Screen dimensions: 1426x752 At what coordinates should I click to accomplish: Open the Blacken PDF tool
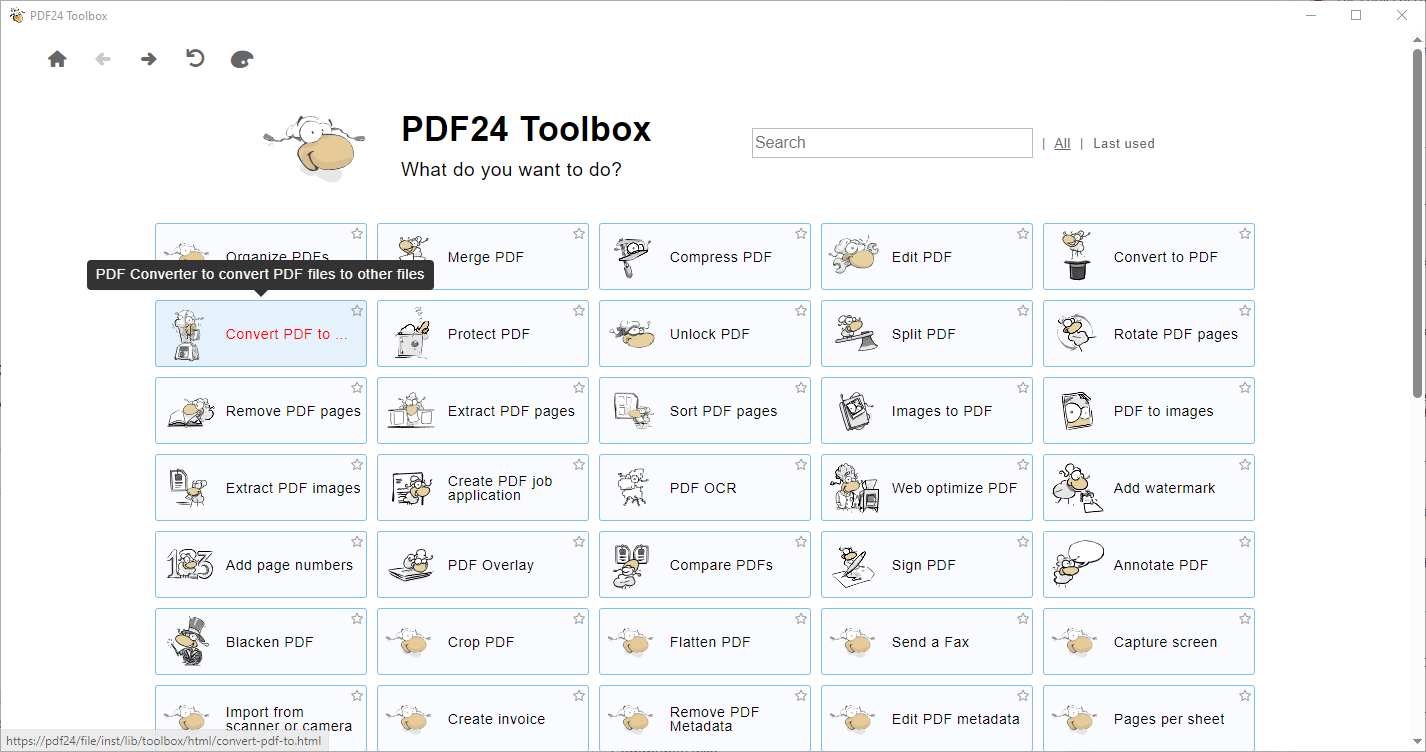261,642
